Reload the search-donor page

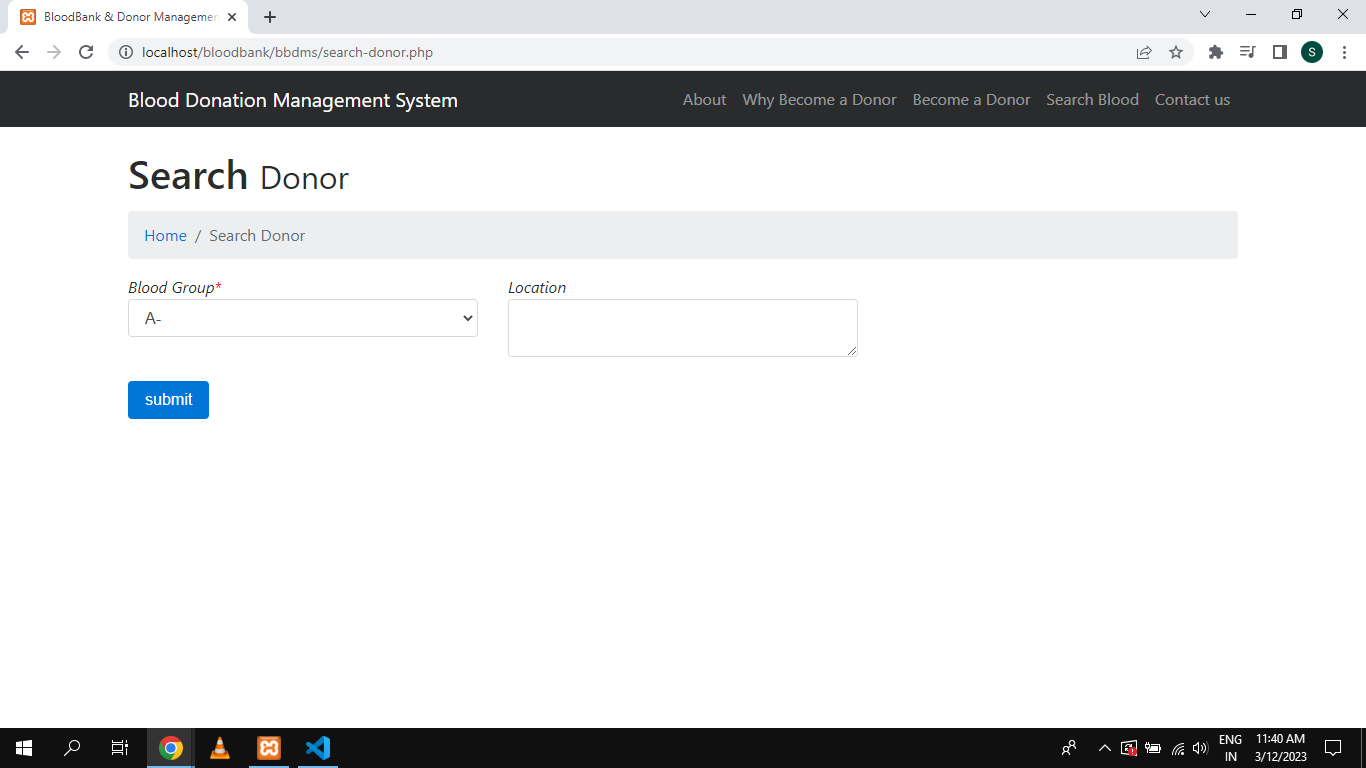tap(86, 51)
